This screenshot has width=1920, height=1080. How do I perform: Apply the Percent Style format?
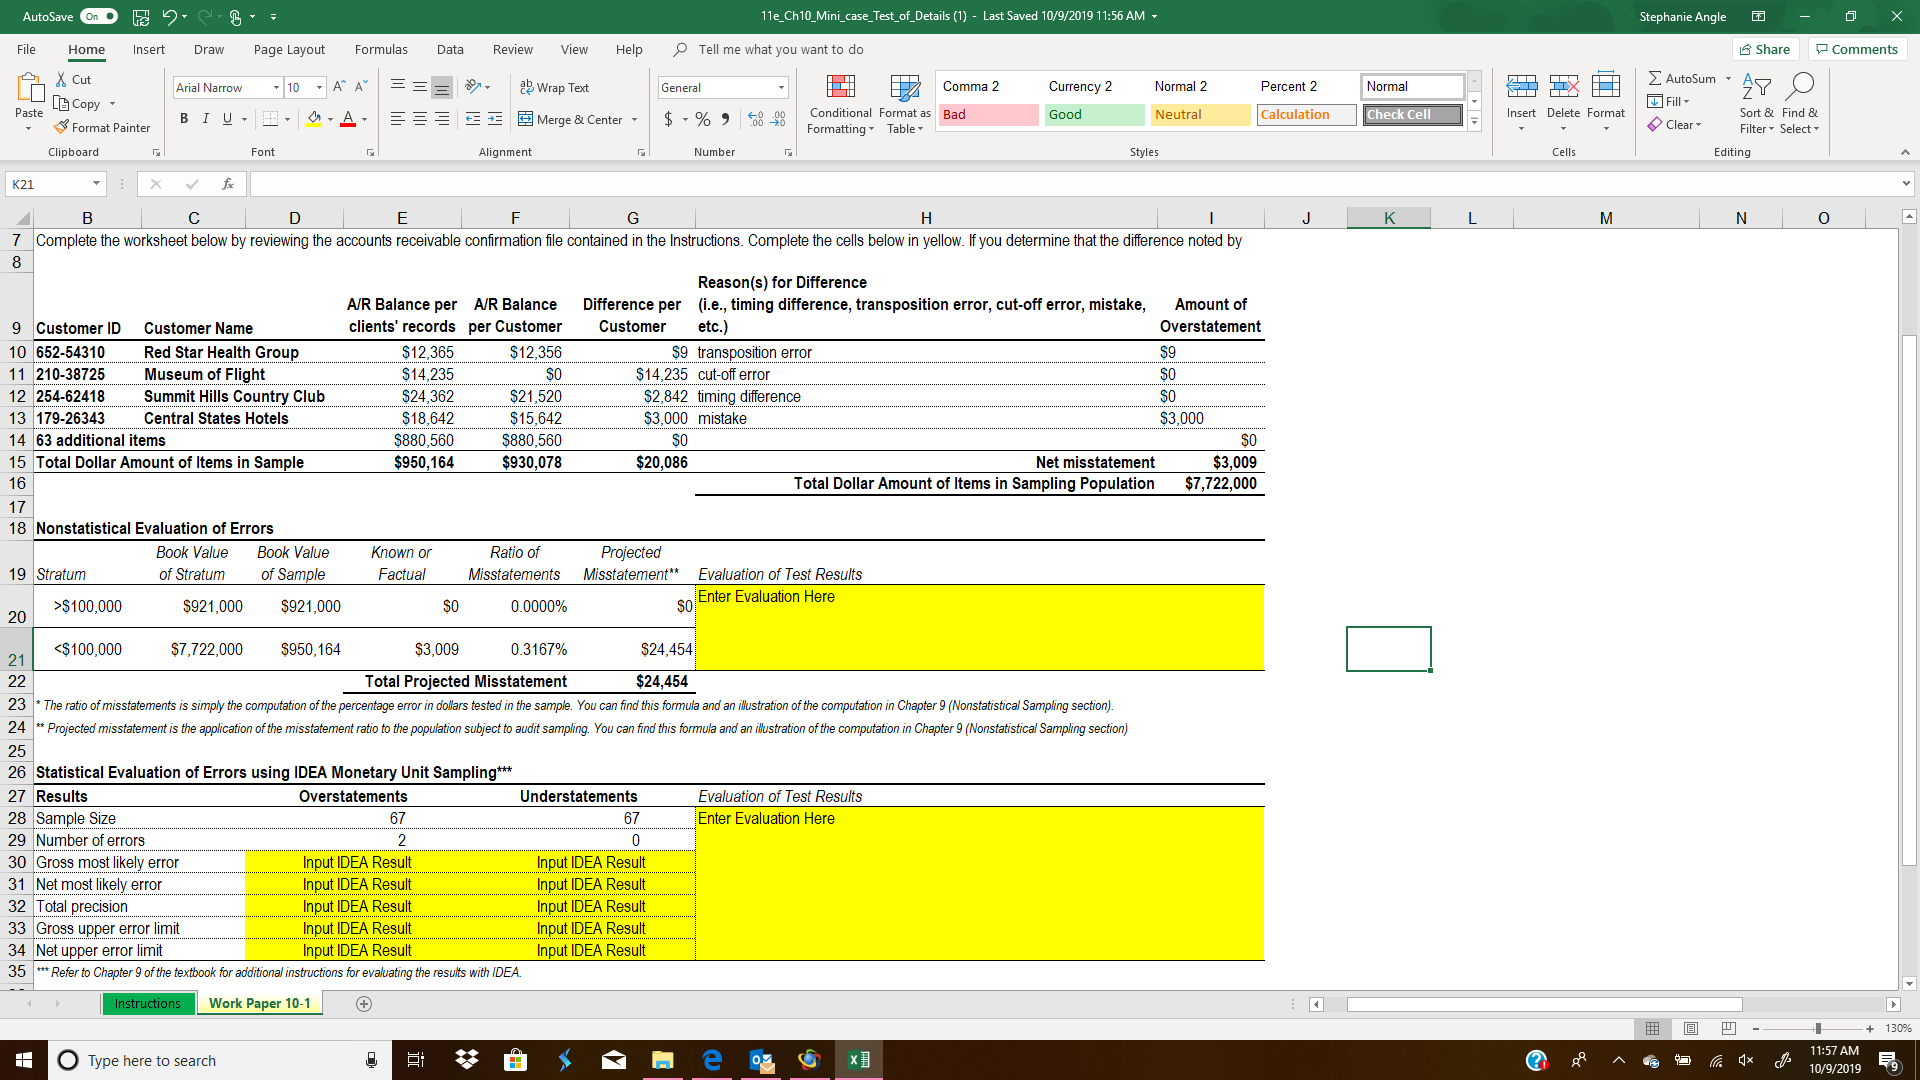click(x=703, y=118)
